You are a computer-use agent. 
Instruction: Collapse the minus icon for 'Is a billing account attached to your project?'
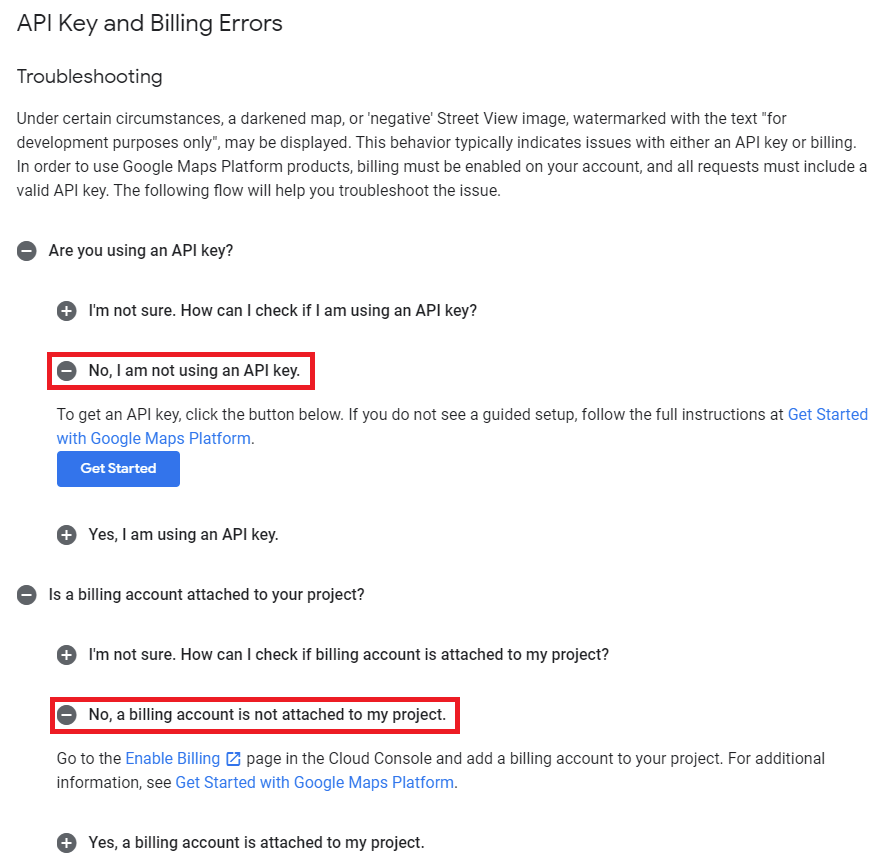click(x=26, y=595)
